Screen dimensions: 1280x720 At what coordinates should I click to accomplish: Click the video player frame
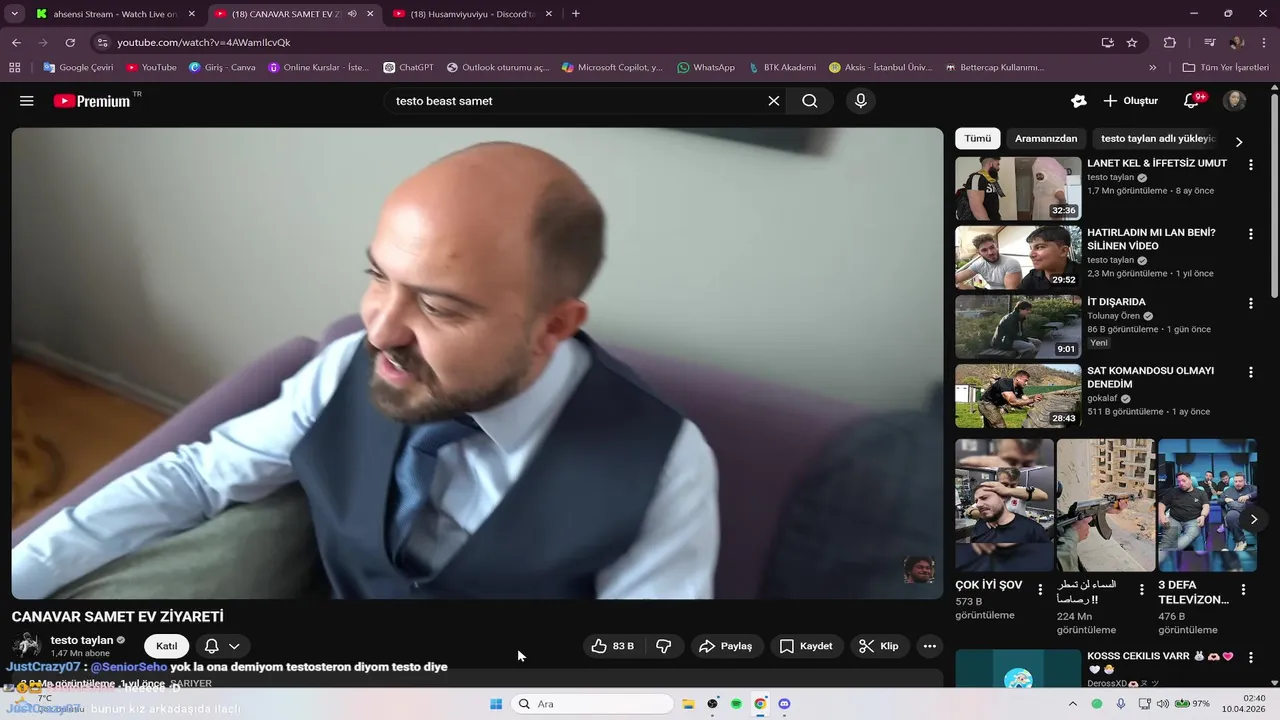coord(477,363)
